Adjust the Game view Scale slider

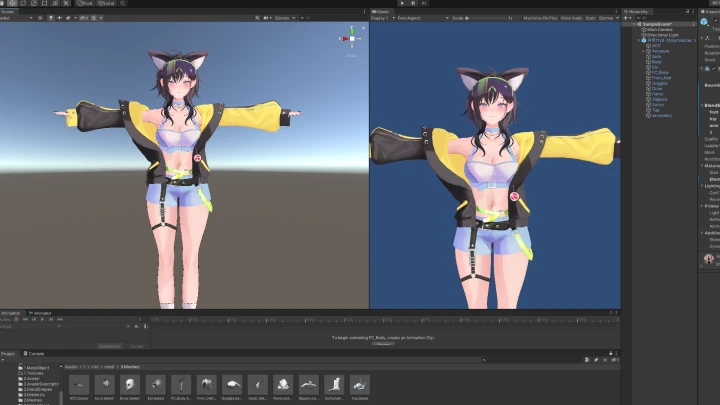point(486,18)
